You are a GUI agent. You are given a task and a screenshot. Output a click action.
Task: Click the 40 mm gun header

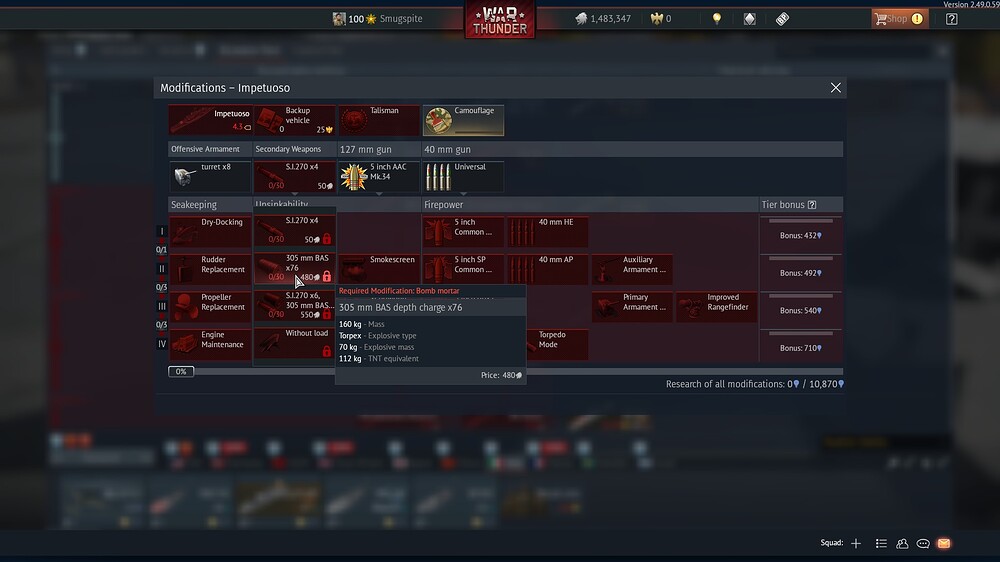[632, 149]
